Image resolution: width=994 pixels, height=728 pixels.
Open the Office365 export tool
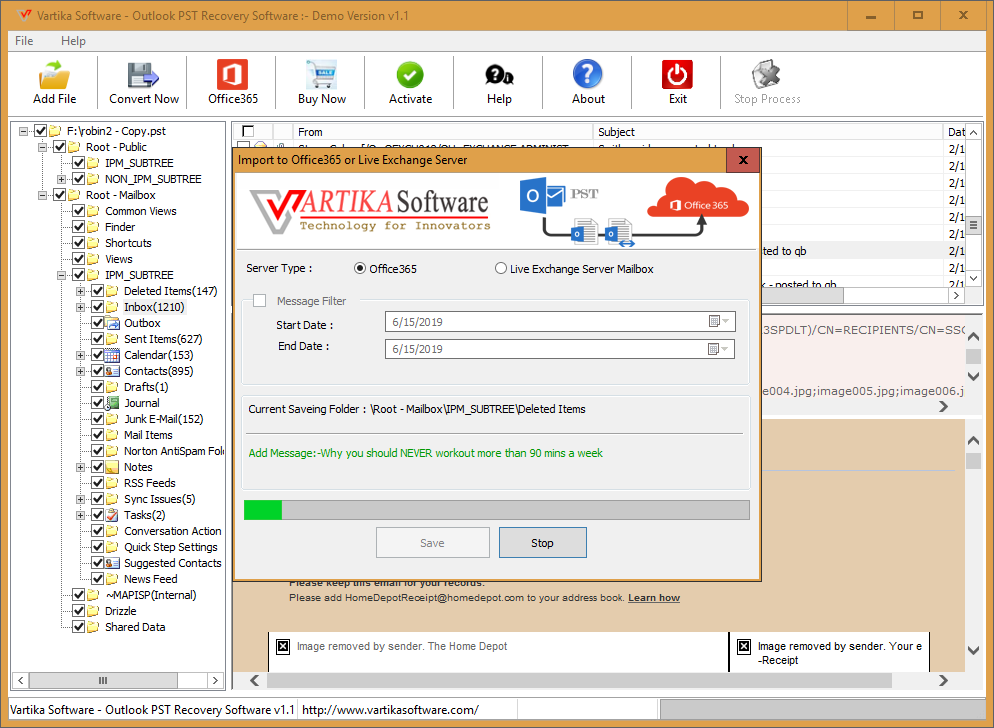click(233, 75)
